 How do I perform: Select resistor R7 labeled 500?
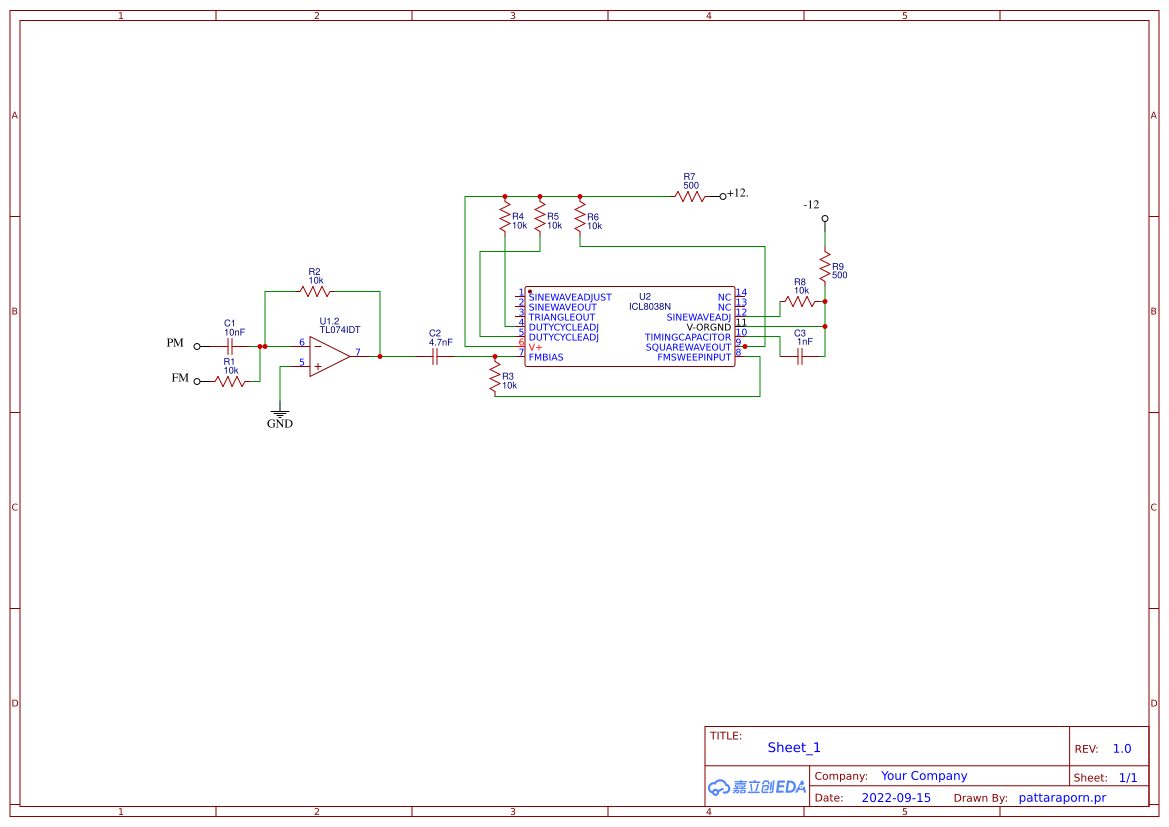coord(687,195)
